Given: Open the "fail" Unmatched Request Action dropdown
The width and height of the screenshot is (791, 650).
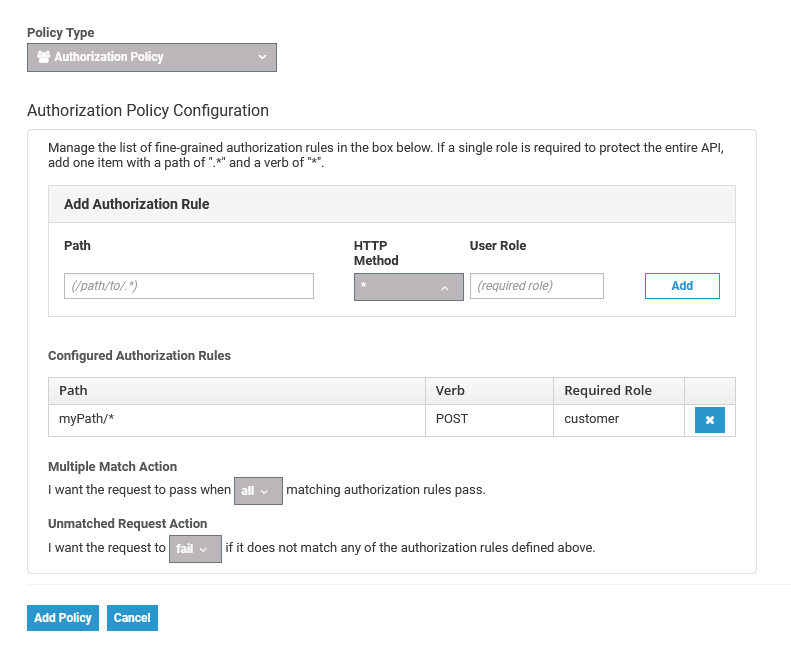Looking at the screenshot, I should tap(195, 549).
